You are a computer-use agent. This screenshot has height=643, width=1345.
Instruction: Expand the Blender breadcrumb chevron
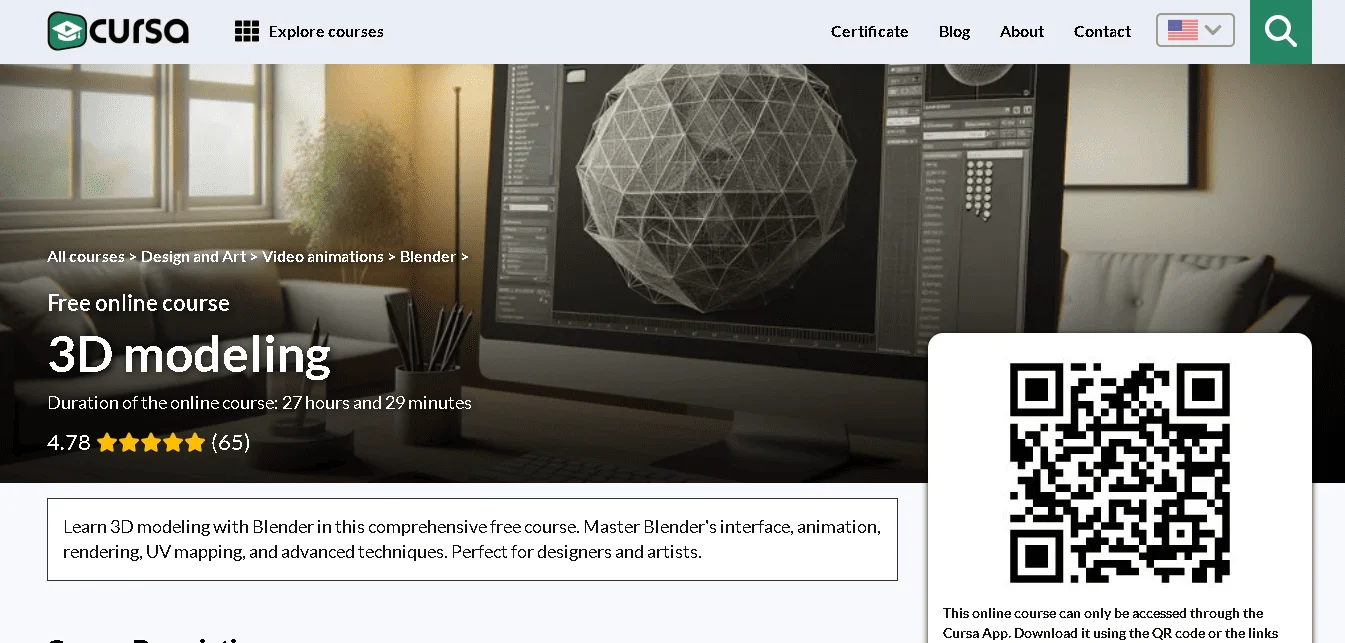(464, 256)
